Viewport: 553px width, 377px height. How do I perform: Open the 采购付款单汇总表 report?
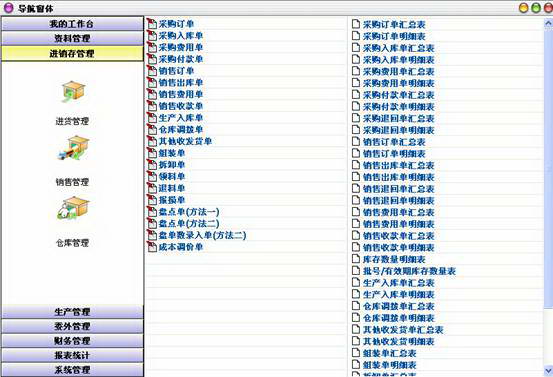click(399, 95)
